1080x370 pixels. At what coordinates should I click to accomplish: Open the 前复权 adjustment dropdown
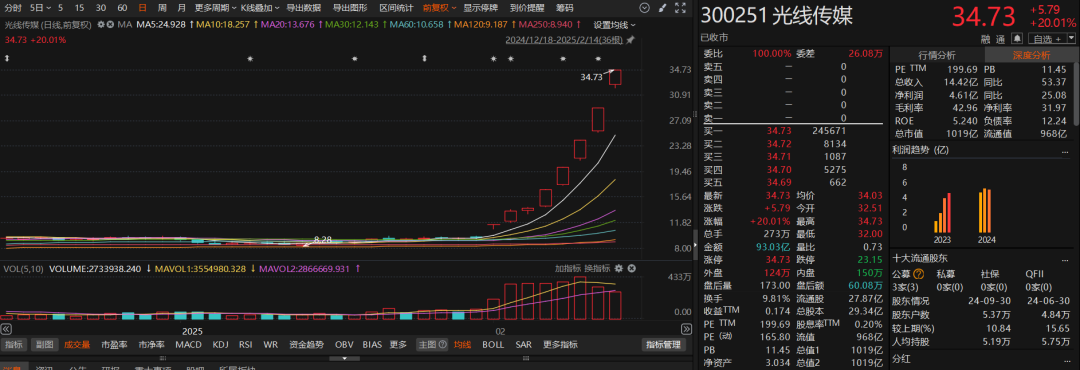click(x=439, y=8)
